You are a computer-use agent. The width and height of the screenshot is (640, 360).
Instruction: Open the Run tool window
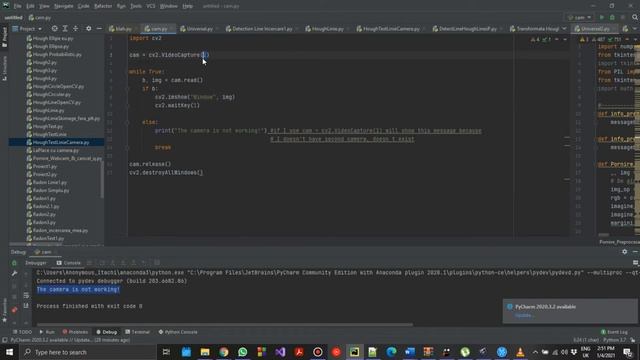pyautogui.click(x=47, y=332)
